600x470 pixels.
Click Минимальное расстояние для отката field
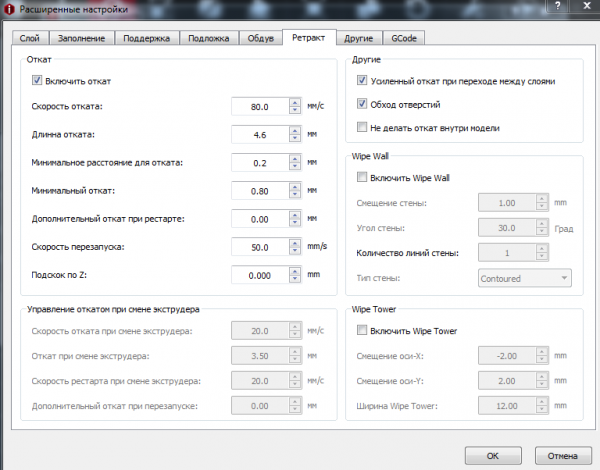[x=260, y=163]
